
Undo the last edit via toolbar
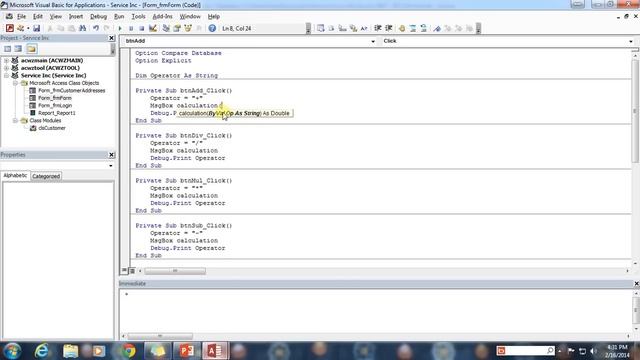pyautogui.click(x=96, y=28)
